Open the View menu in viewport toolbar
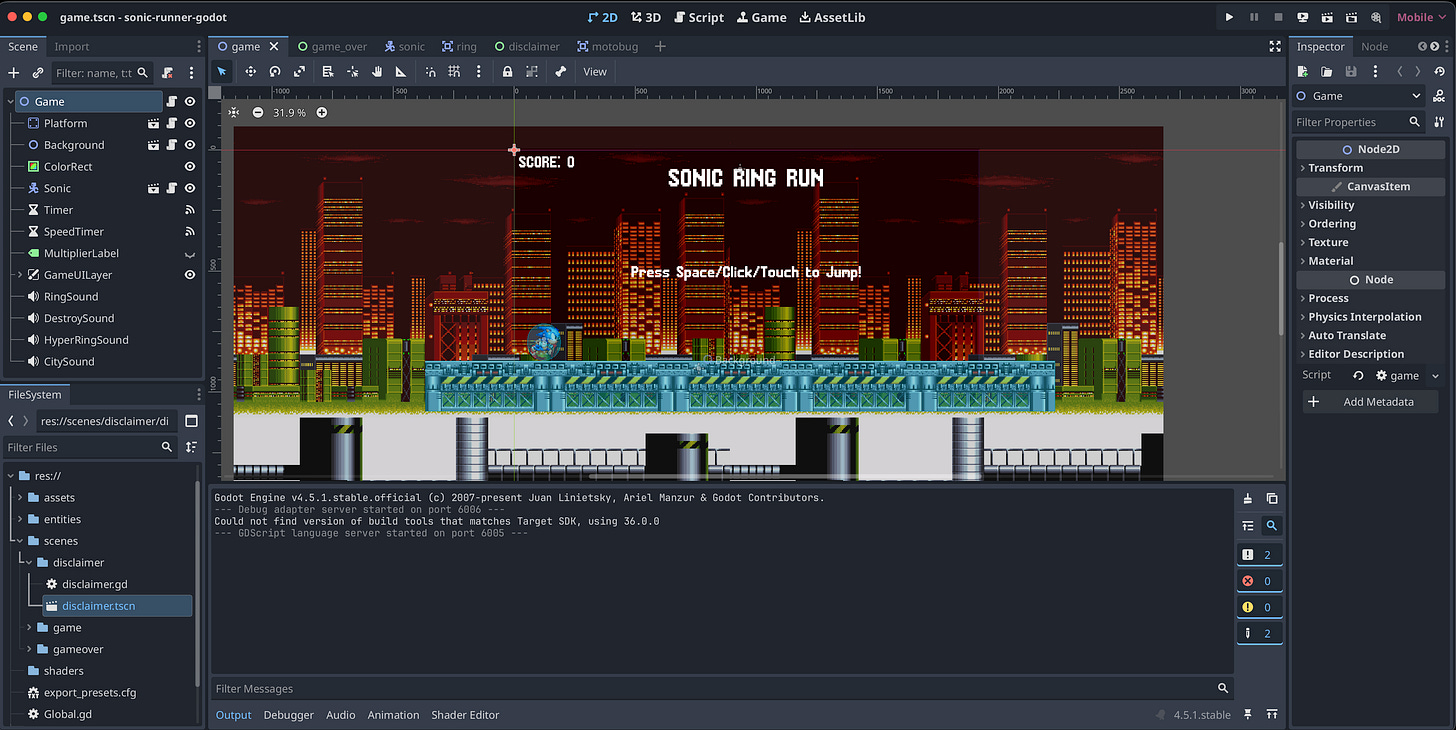The height and width of the screenshot is (730, 1456). click(x=595, y=72)
